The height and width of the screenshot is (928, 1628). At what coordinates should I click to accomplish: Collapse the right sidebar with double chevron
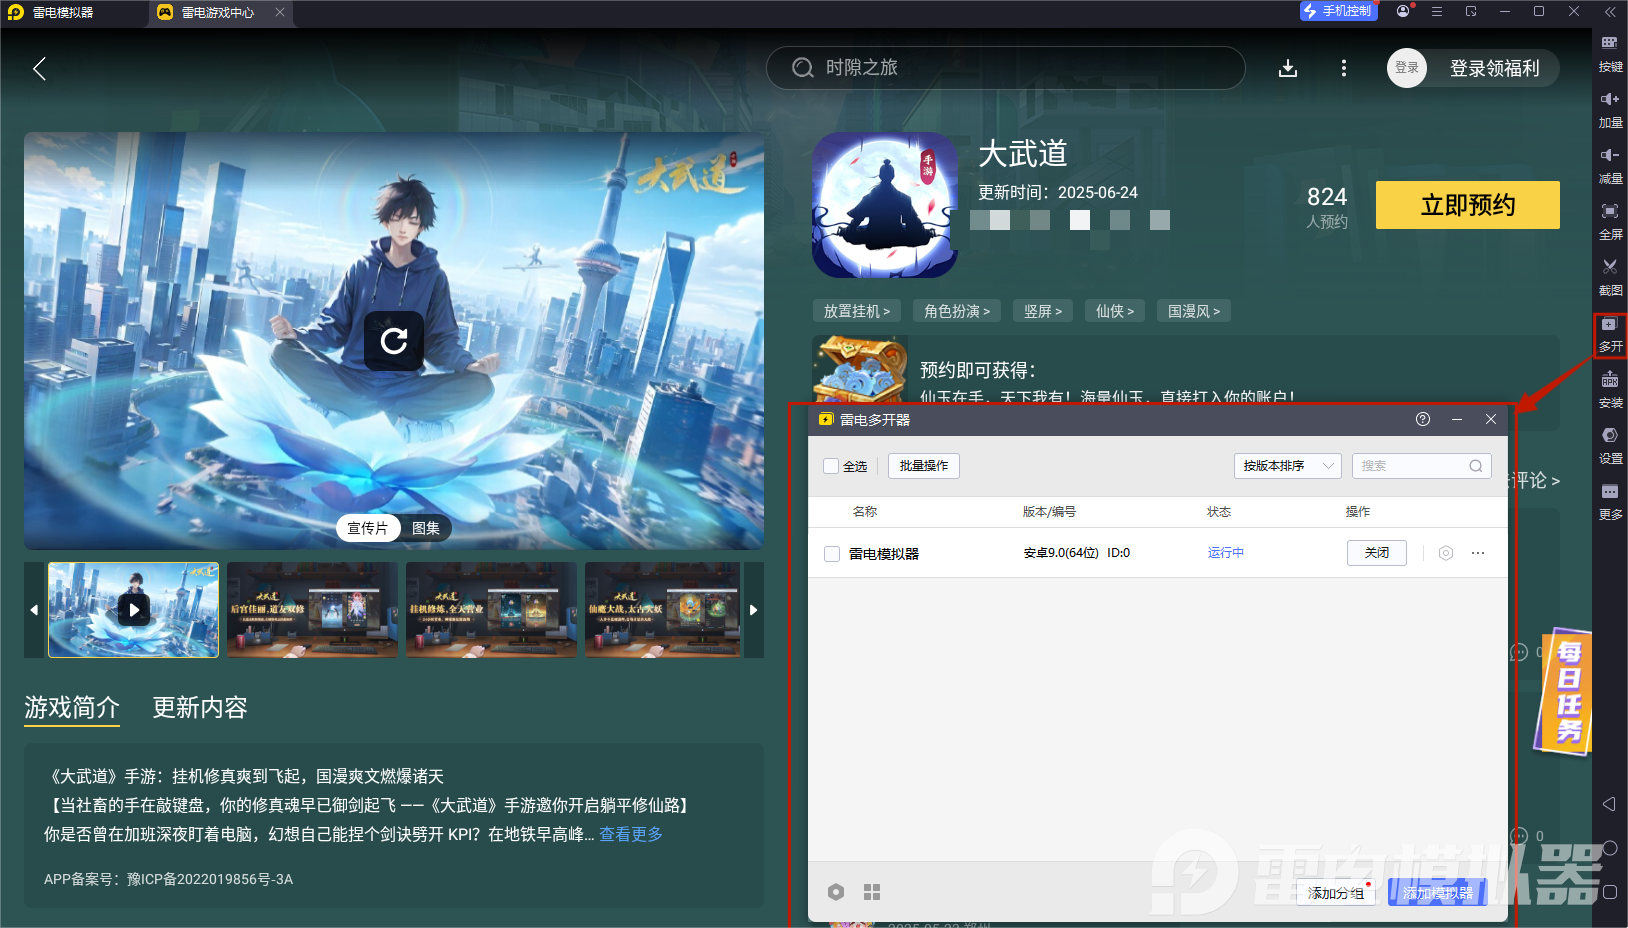pos(1610,12)
